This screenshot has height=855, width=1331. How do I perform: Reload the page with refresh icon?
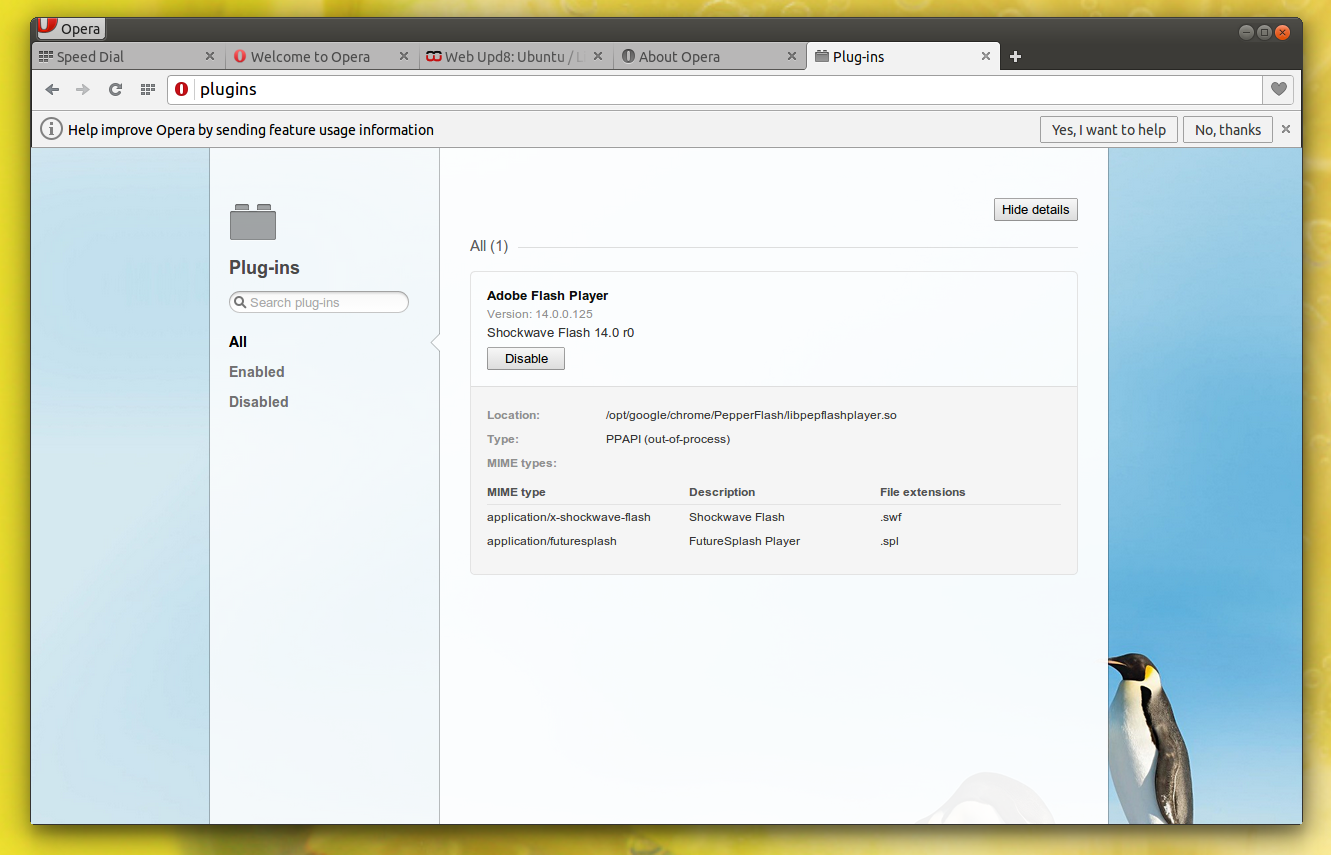115,89
